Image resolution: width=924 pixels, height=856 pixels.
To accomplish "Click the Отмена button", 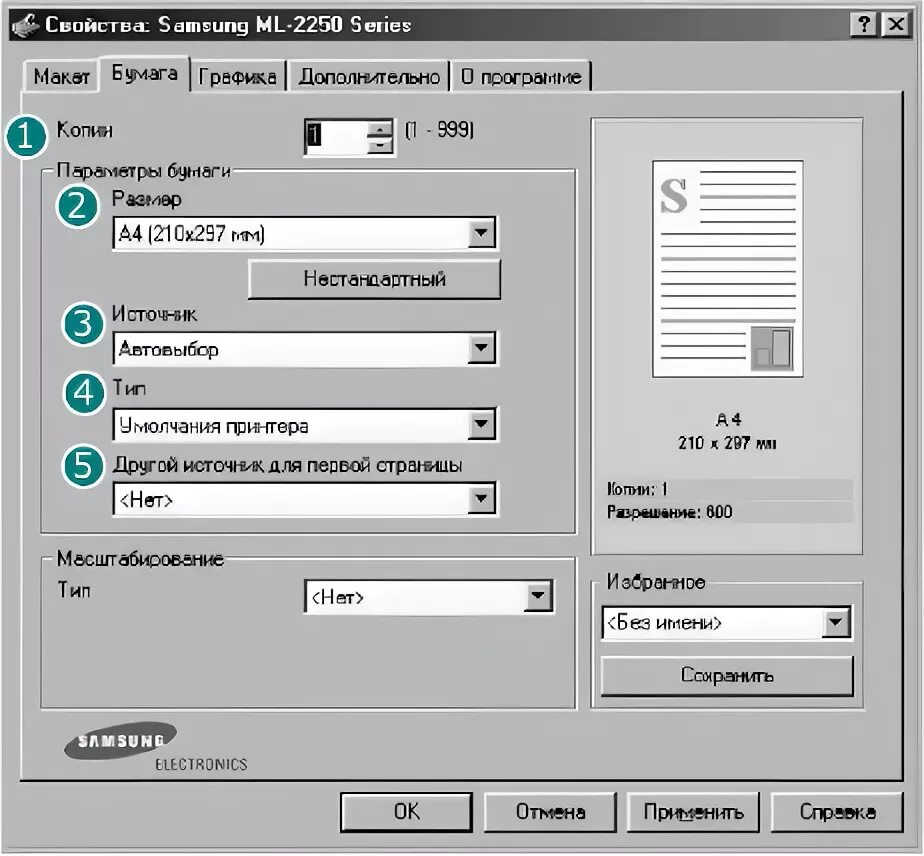I will [550, 812].
